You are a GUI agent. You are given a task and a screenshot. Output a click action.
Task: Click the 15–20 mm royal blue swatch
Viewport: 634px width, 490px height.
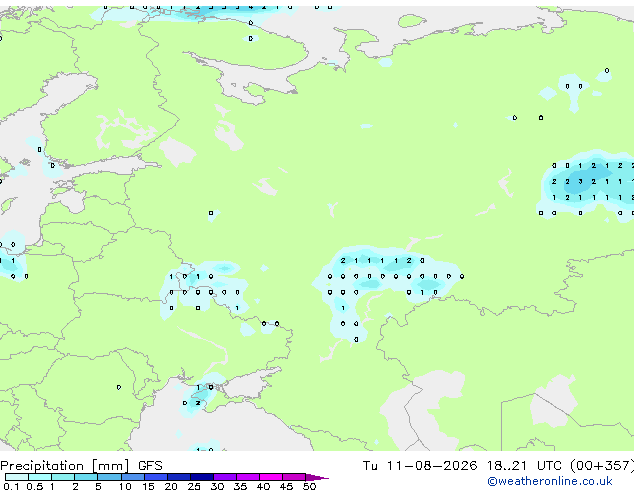click(x=155, y=477)
